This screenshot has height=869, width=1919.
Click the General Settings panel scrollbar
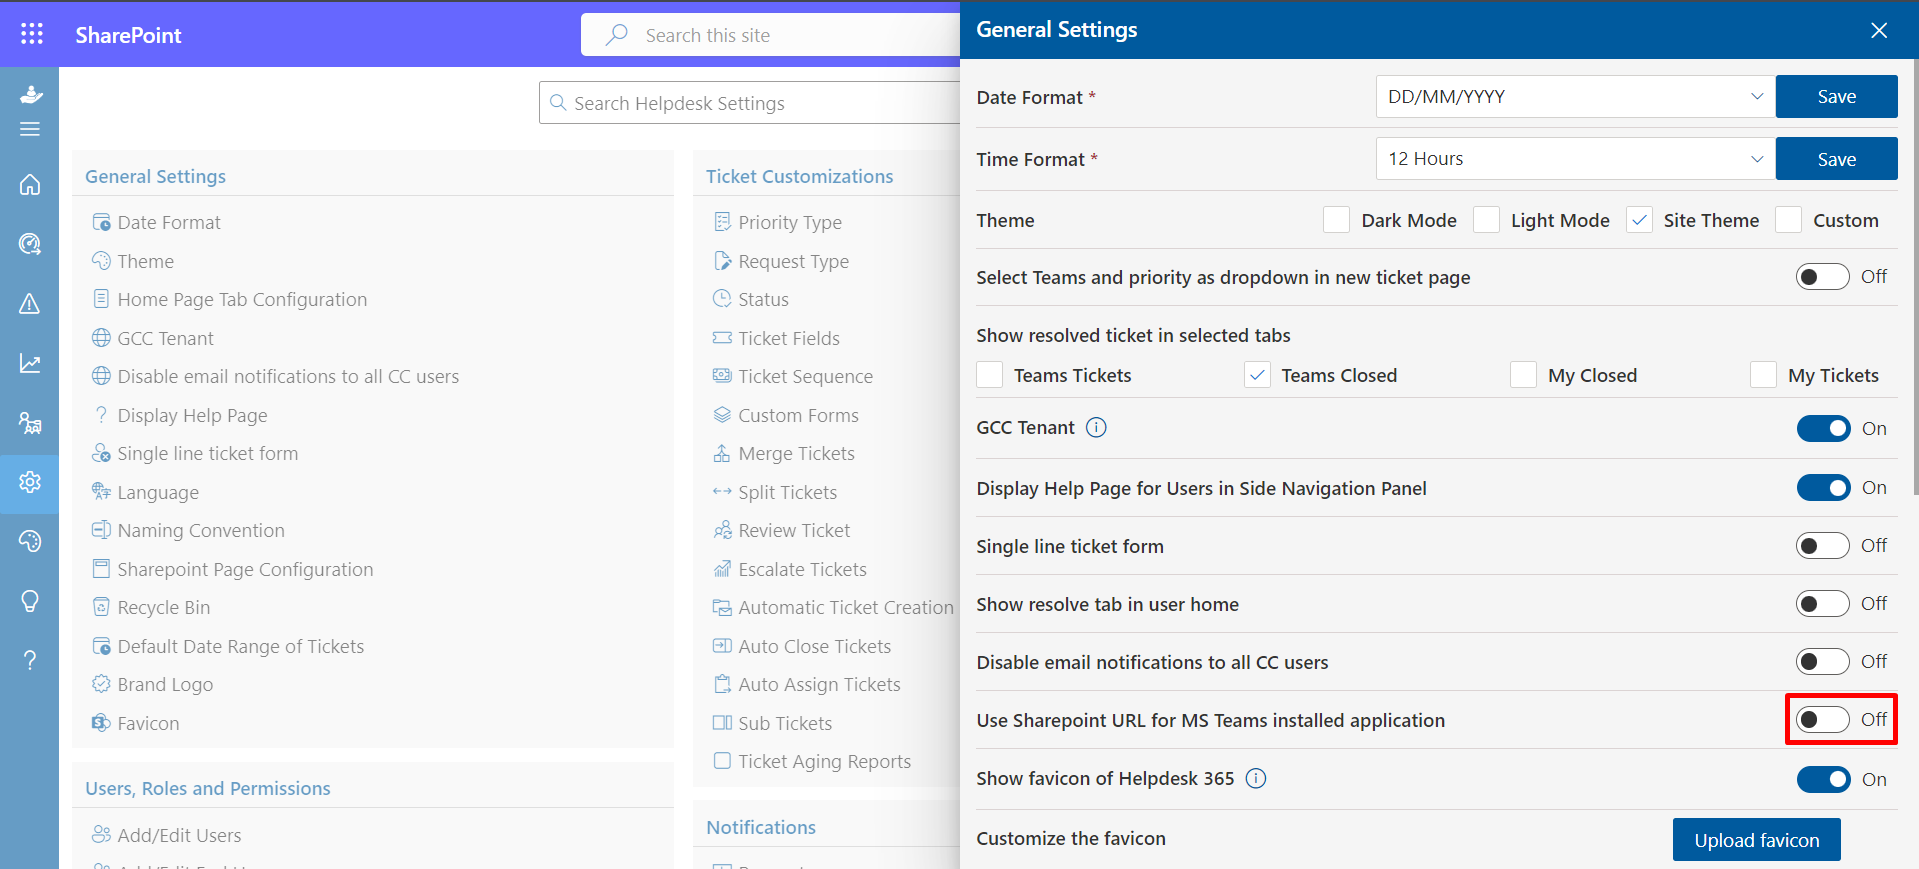pos(1915,278)
